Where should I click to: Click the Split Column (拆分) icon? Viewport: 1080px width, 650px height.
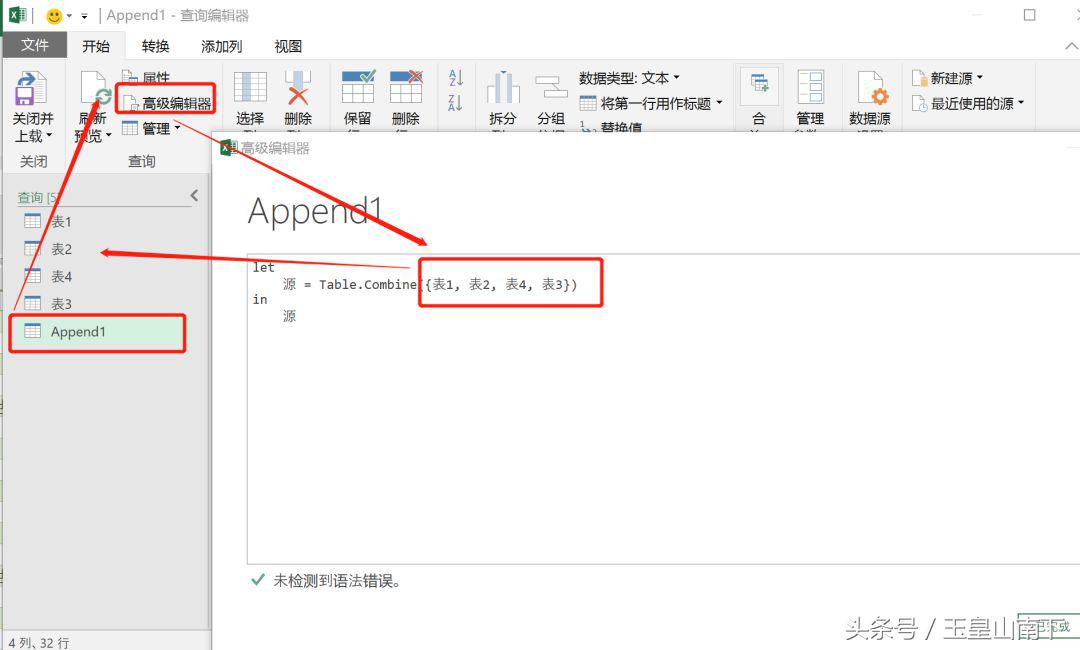503,87
